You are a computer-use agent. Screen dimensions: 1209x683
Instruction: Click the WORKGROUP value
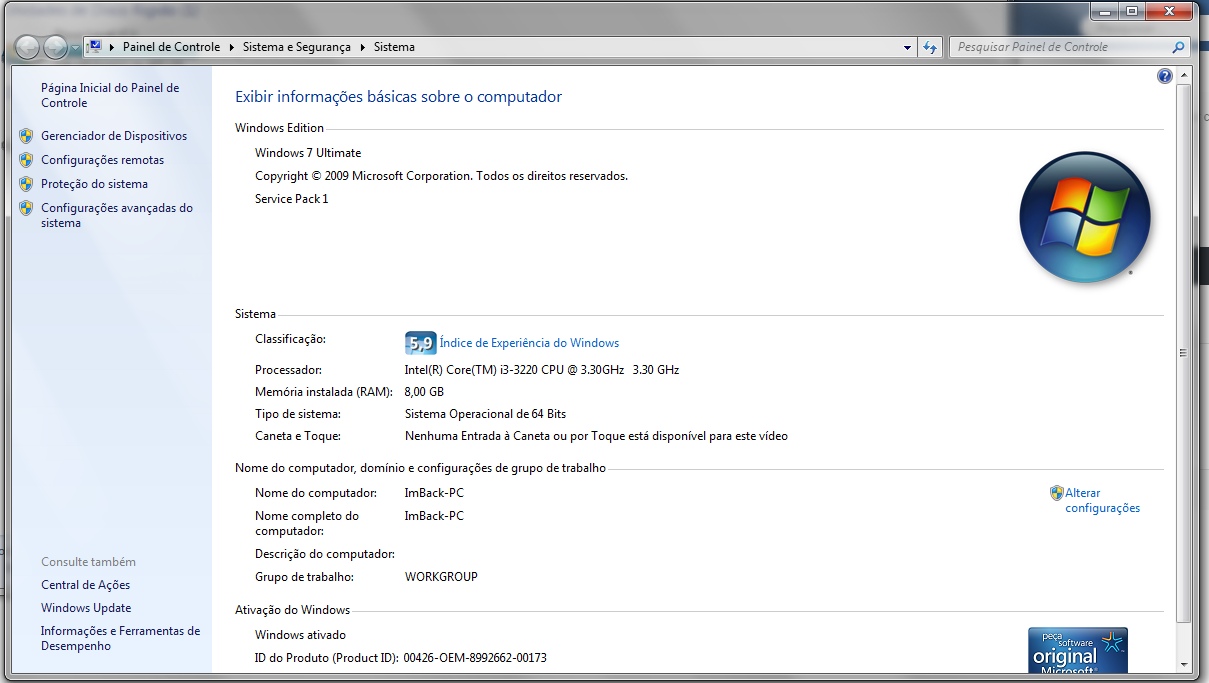[x=441, y=577]
